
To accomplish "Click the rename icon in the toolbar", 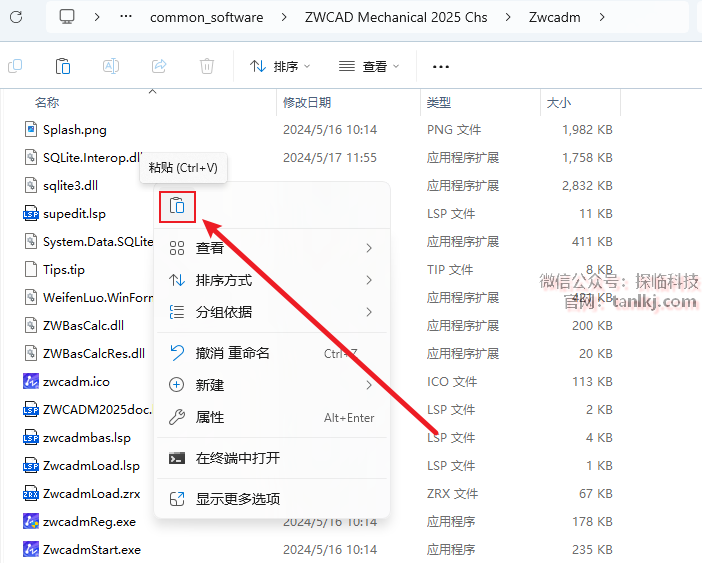I will [x=111, y=66].
